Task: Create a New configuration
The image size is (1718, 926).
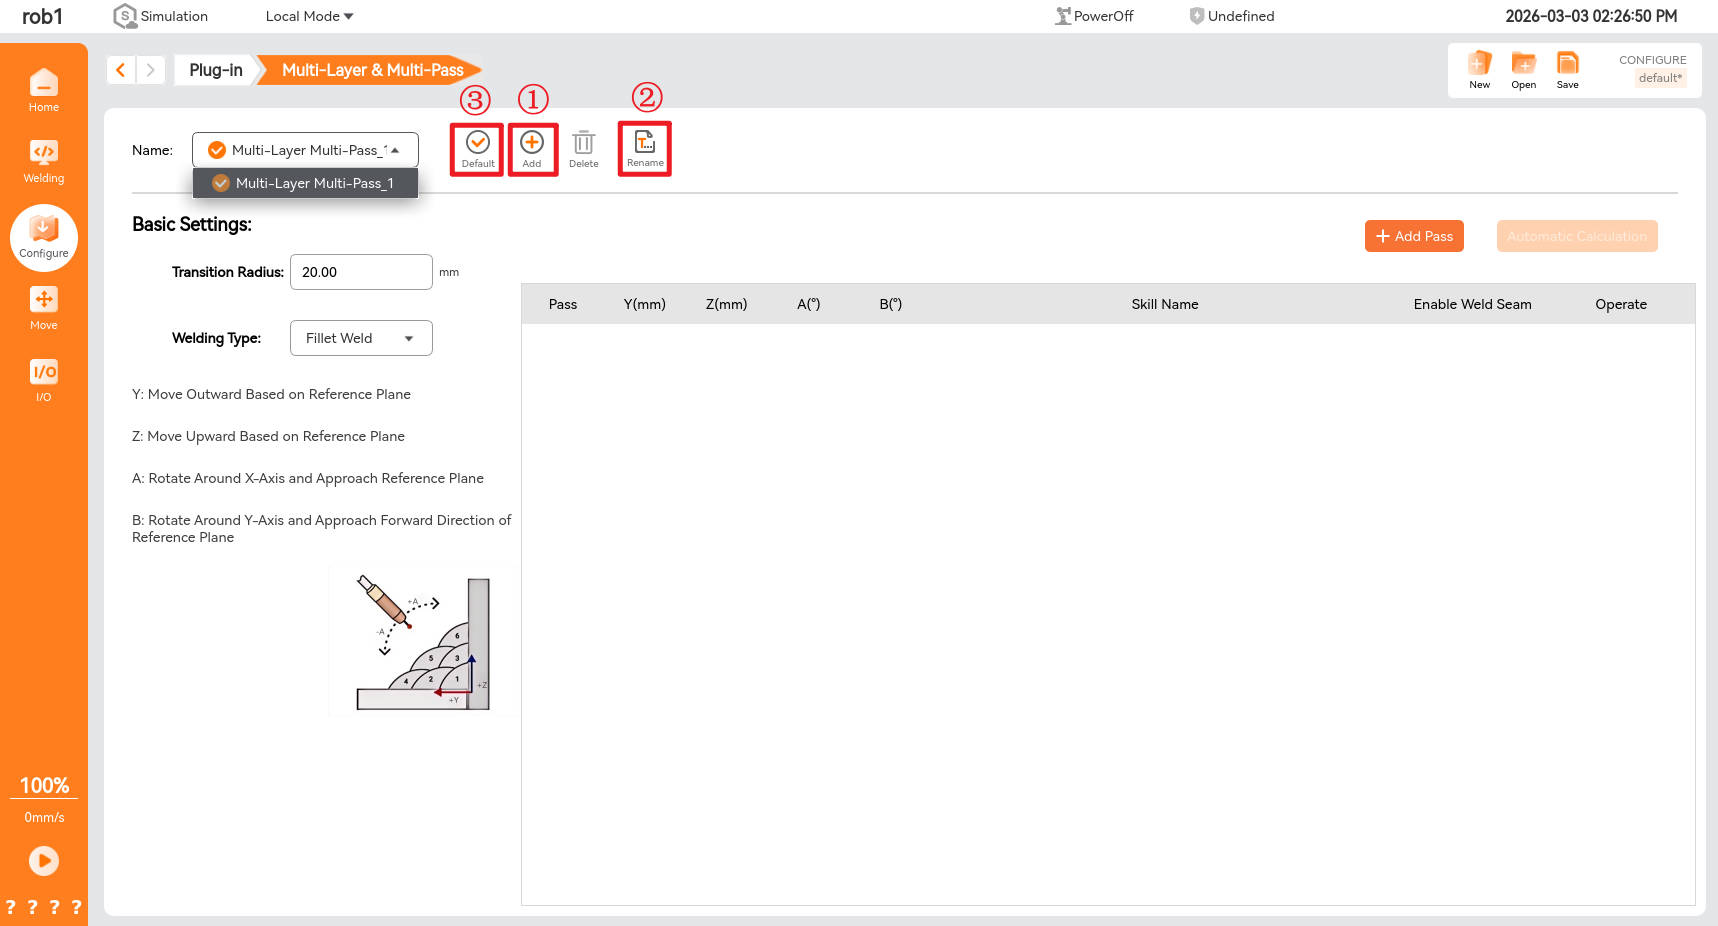Action: point(1479,69)
